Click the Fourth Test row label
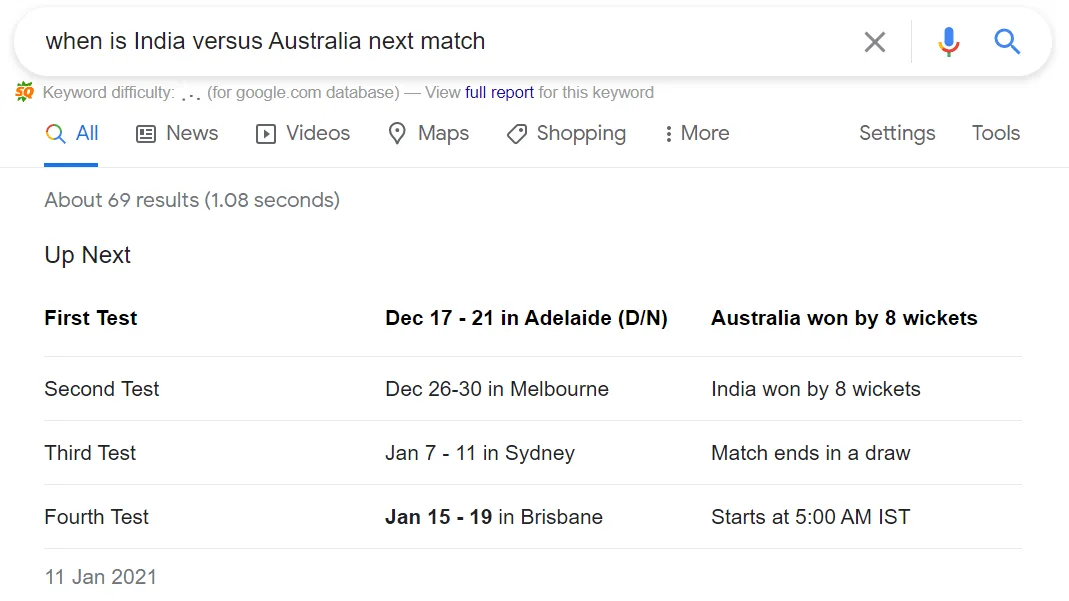The height and width of the screenshot is (601, 1069). 96,517
